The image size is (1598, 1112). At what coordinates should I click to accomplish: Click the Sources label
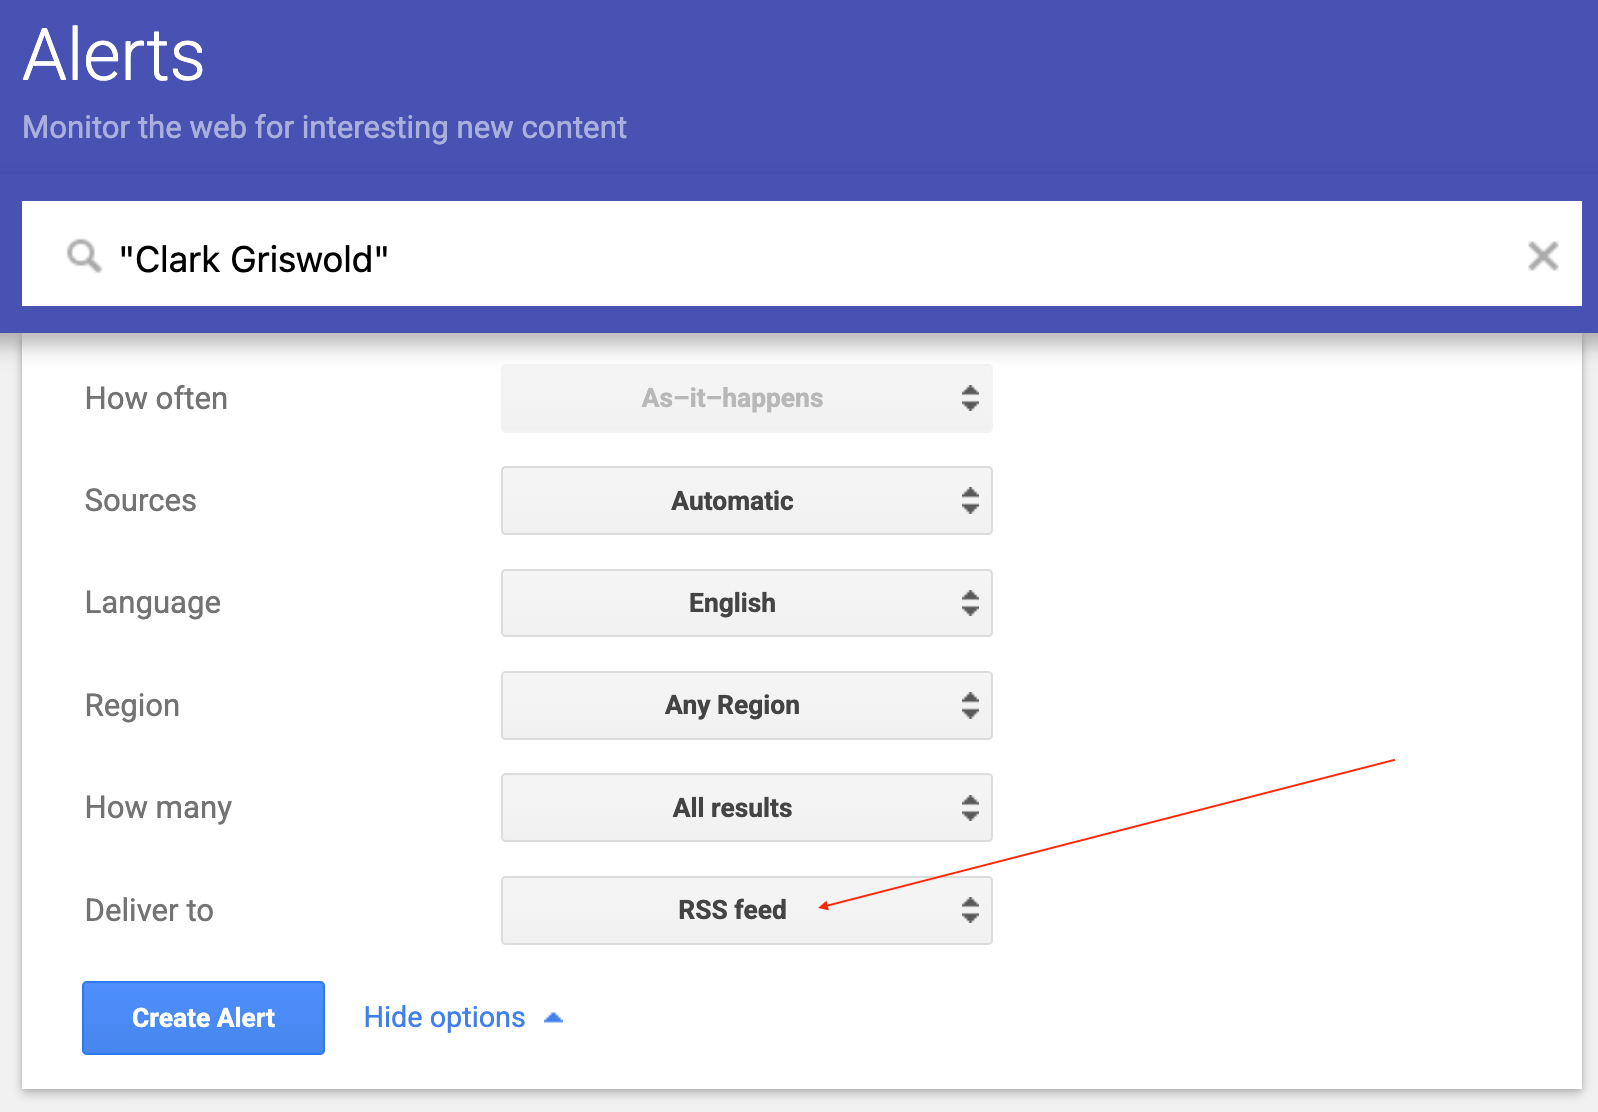140,500
